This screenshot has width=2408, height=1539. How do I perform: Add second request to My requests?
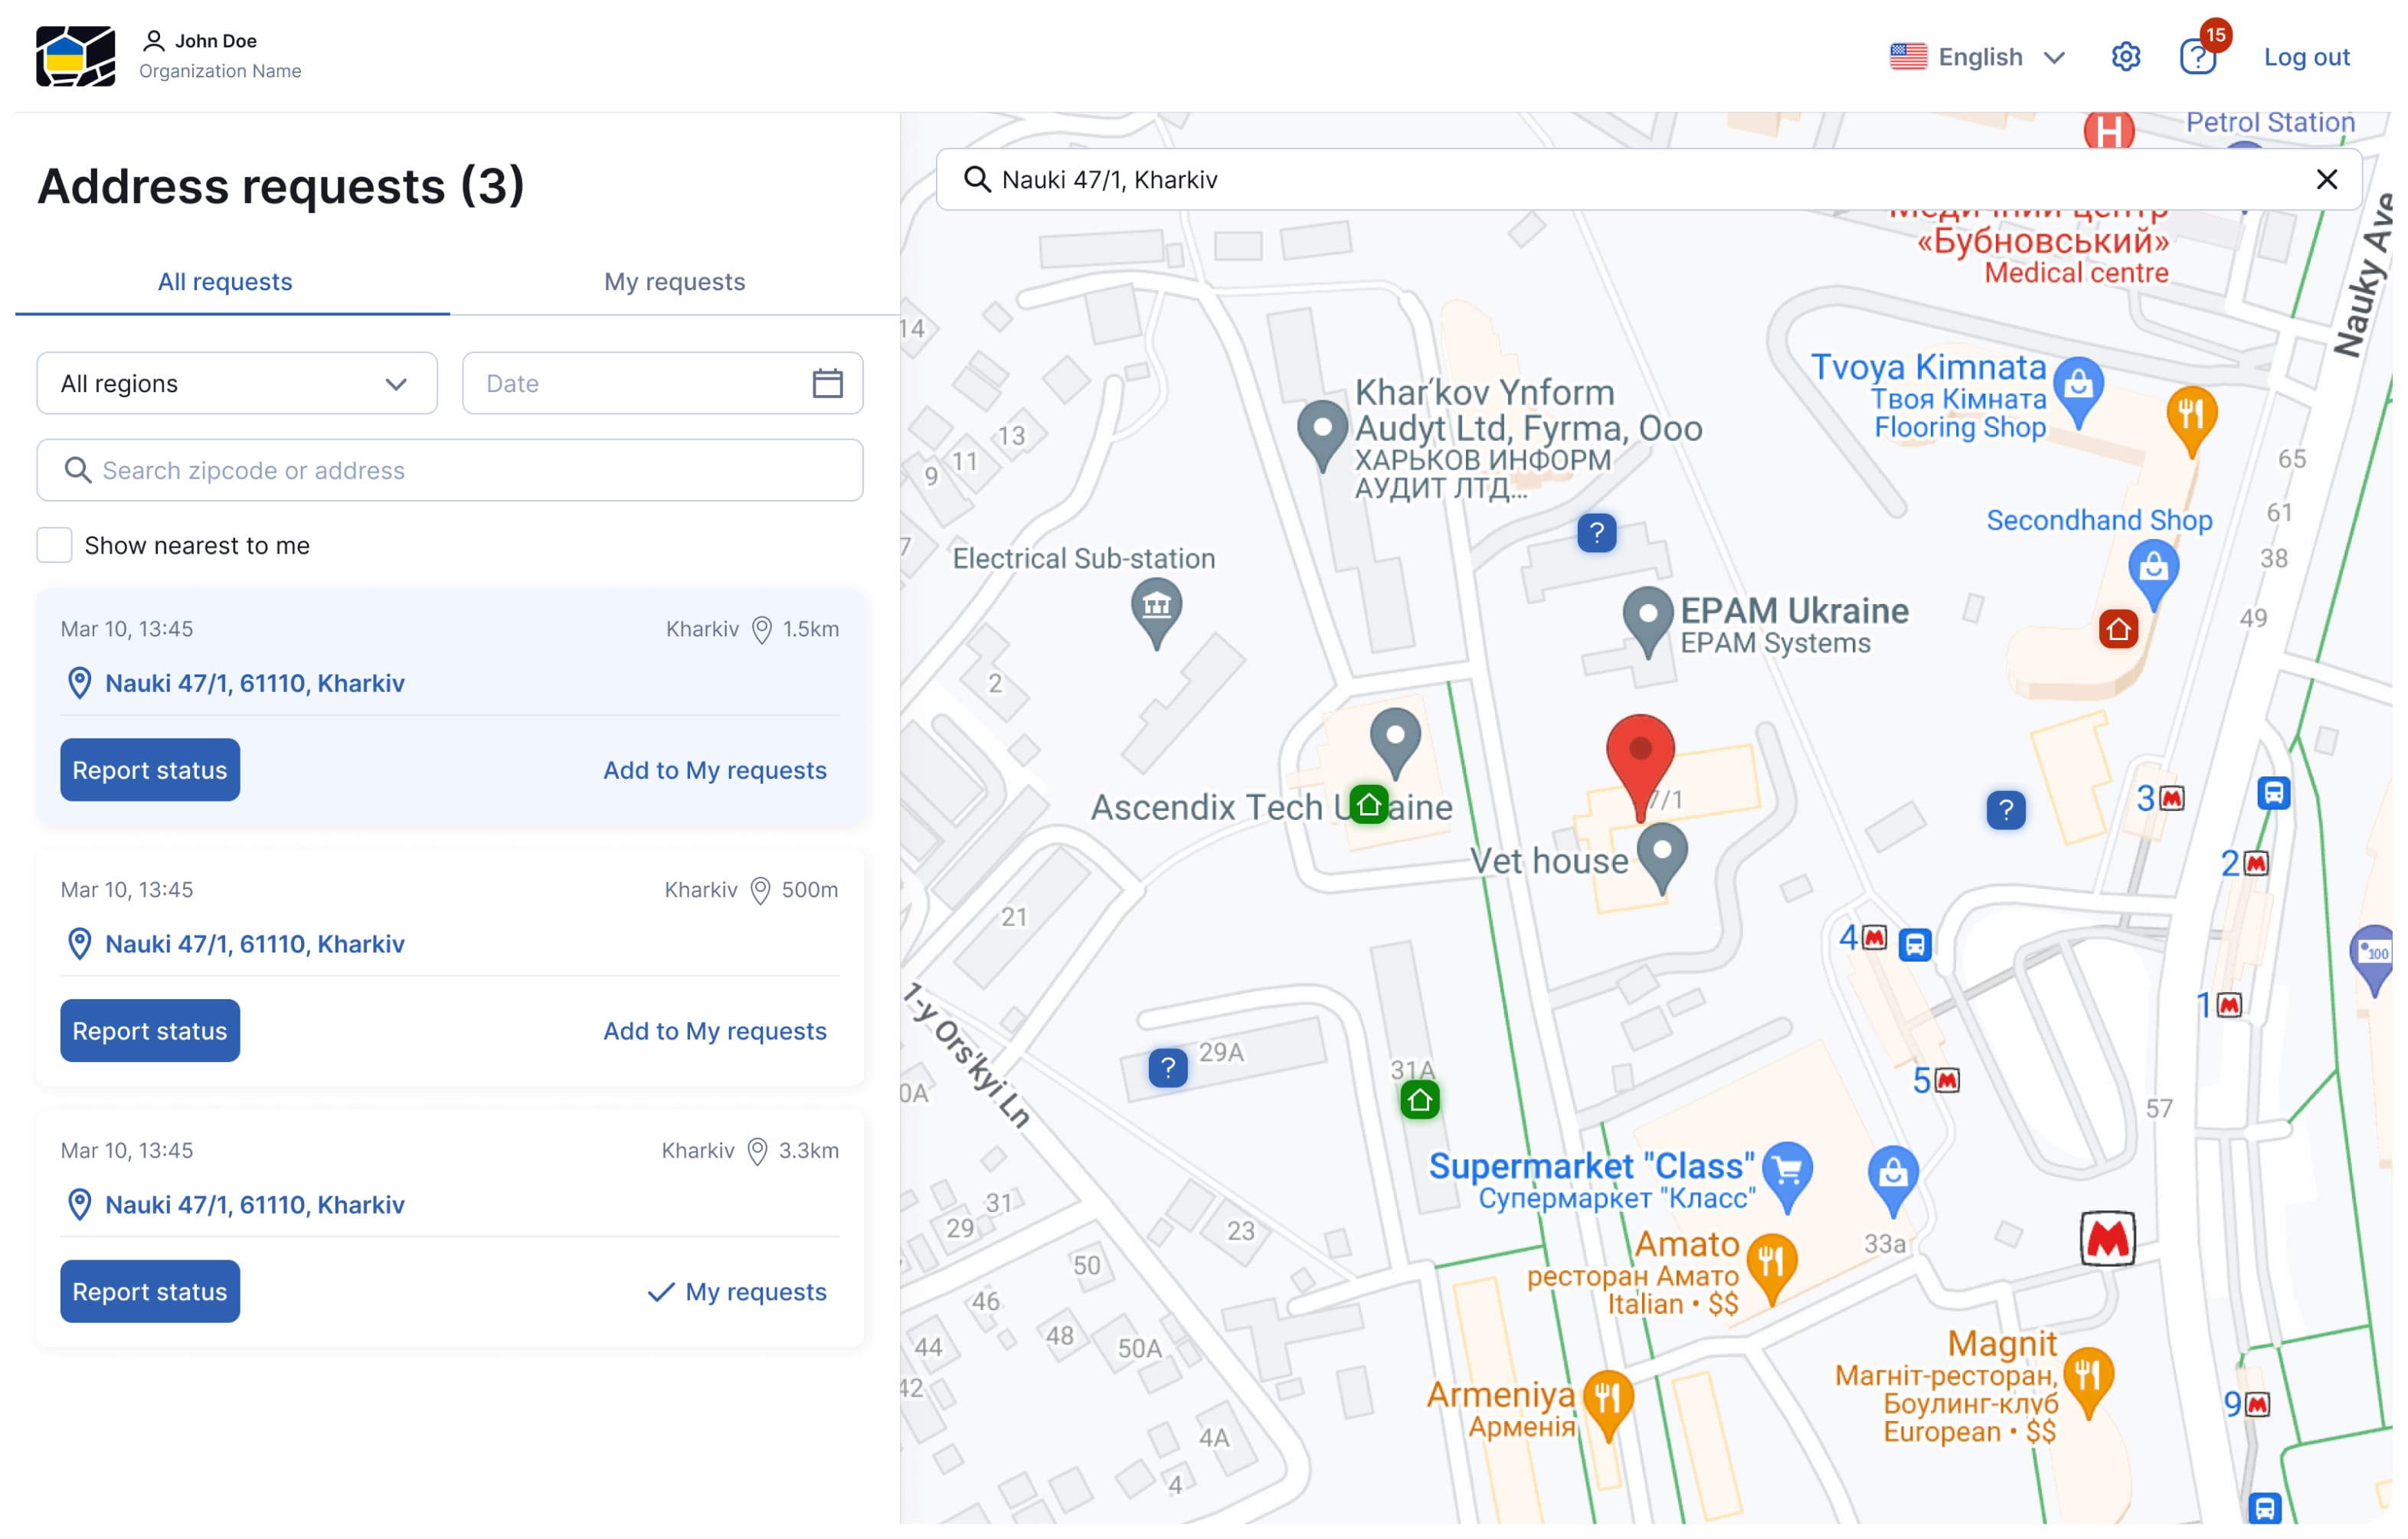click(714, 1030)
